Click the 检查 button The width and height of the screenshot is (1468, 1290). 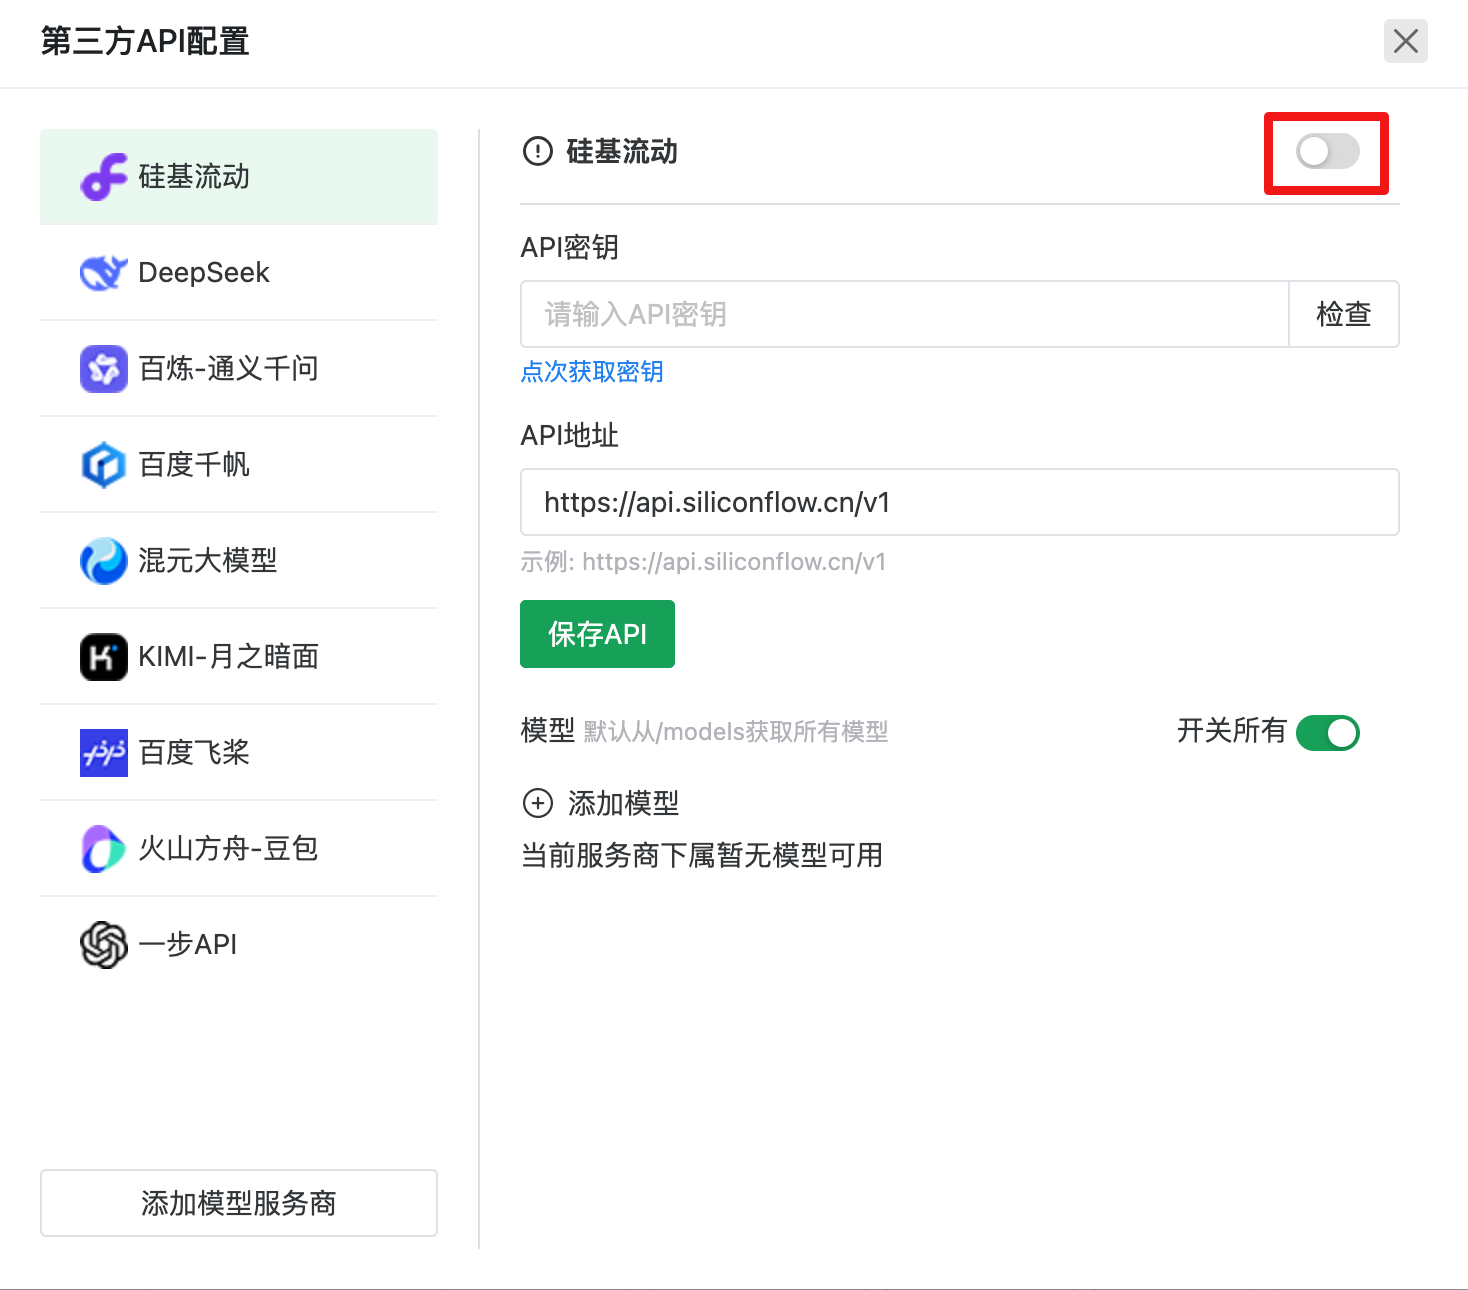coord(1344,314)
